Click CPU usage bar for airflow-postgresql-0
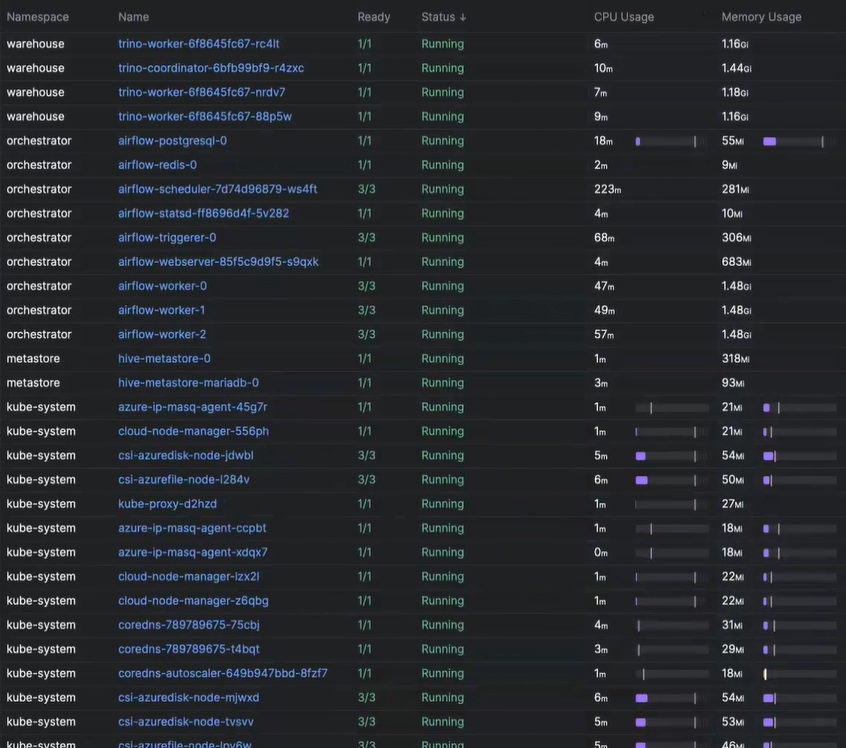The height and width of the screenshot is (748, 846). (x=667, y=141)
